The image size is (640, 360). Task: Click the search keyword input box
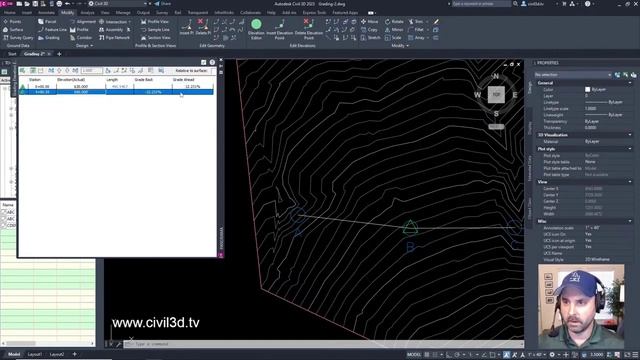click(x=481, y=4)
